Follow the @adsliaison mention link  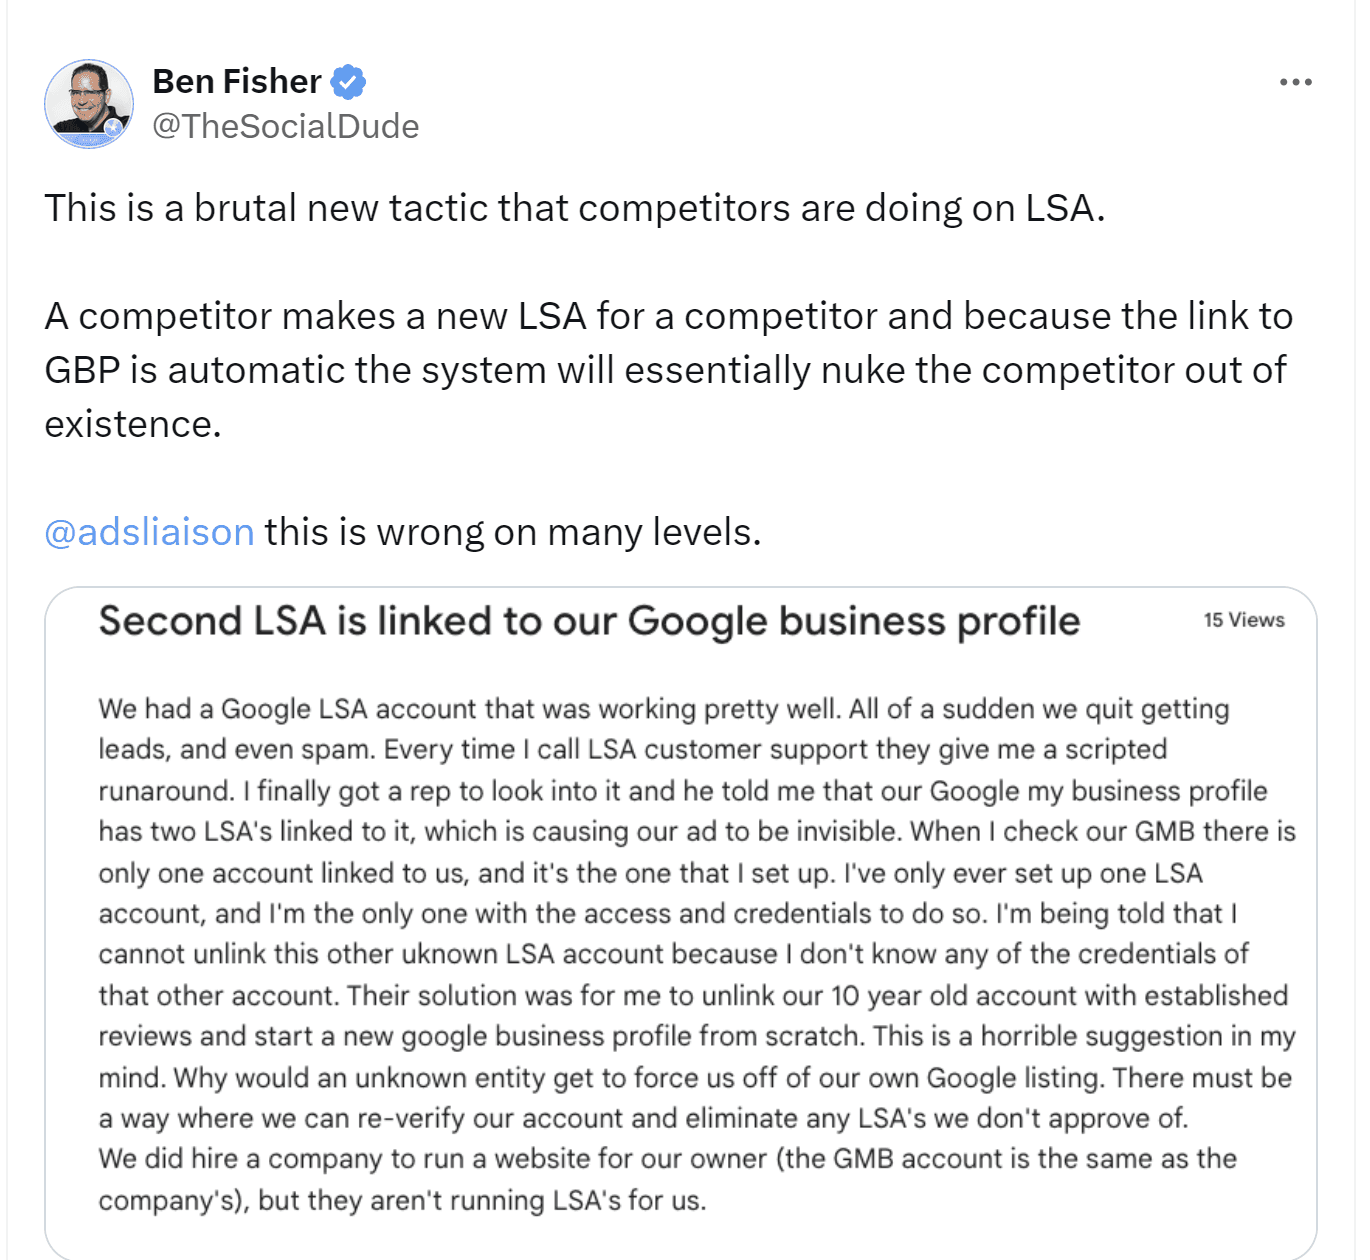[149, 532]
